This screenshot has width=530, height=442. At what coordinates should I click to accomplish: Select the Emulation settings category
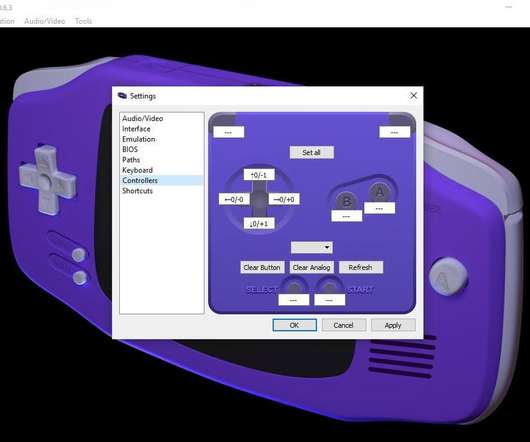pos(139,139)
